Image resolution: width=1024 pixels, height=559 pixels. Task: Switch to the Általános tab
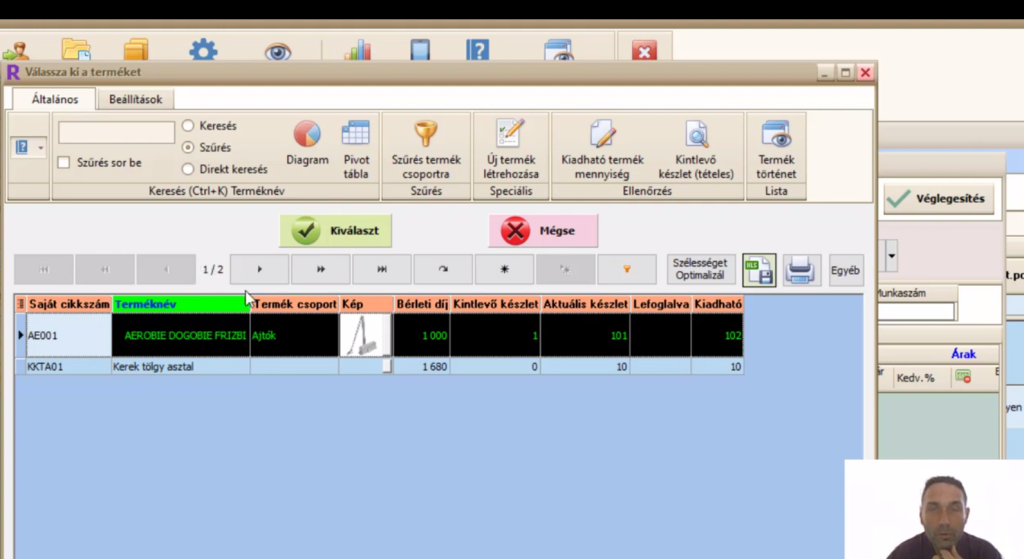(54, 99)
